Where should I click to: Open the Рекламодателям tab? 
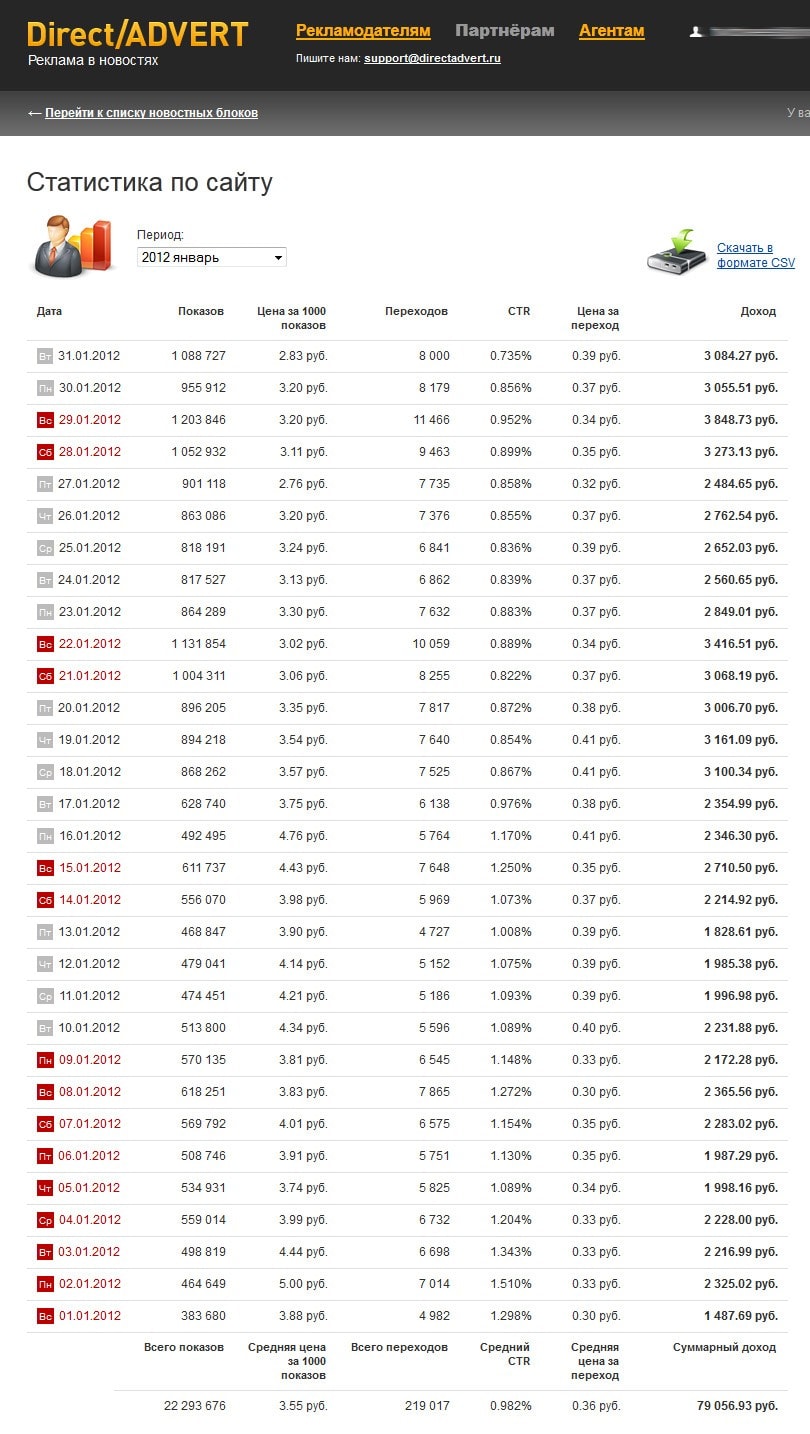pos(363,31)
